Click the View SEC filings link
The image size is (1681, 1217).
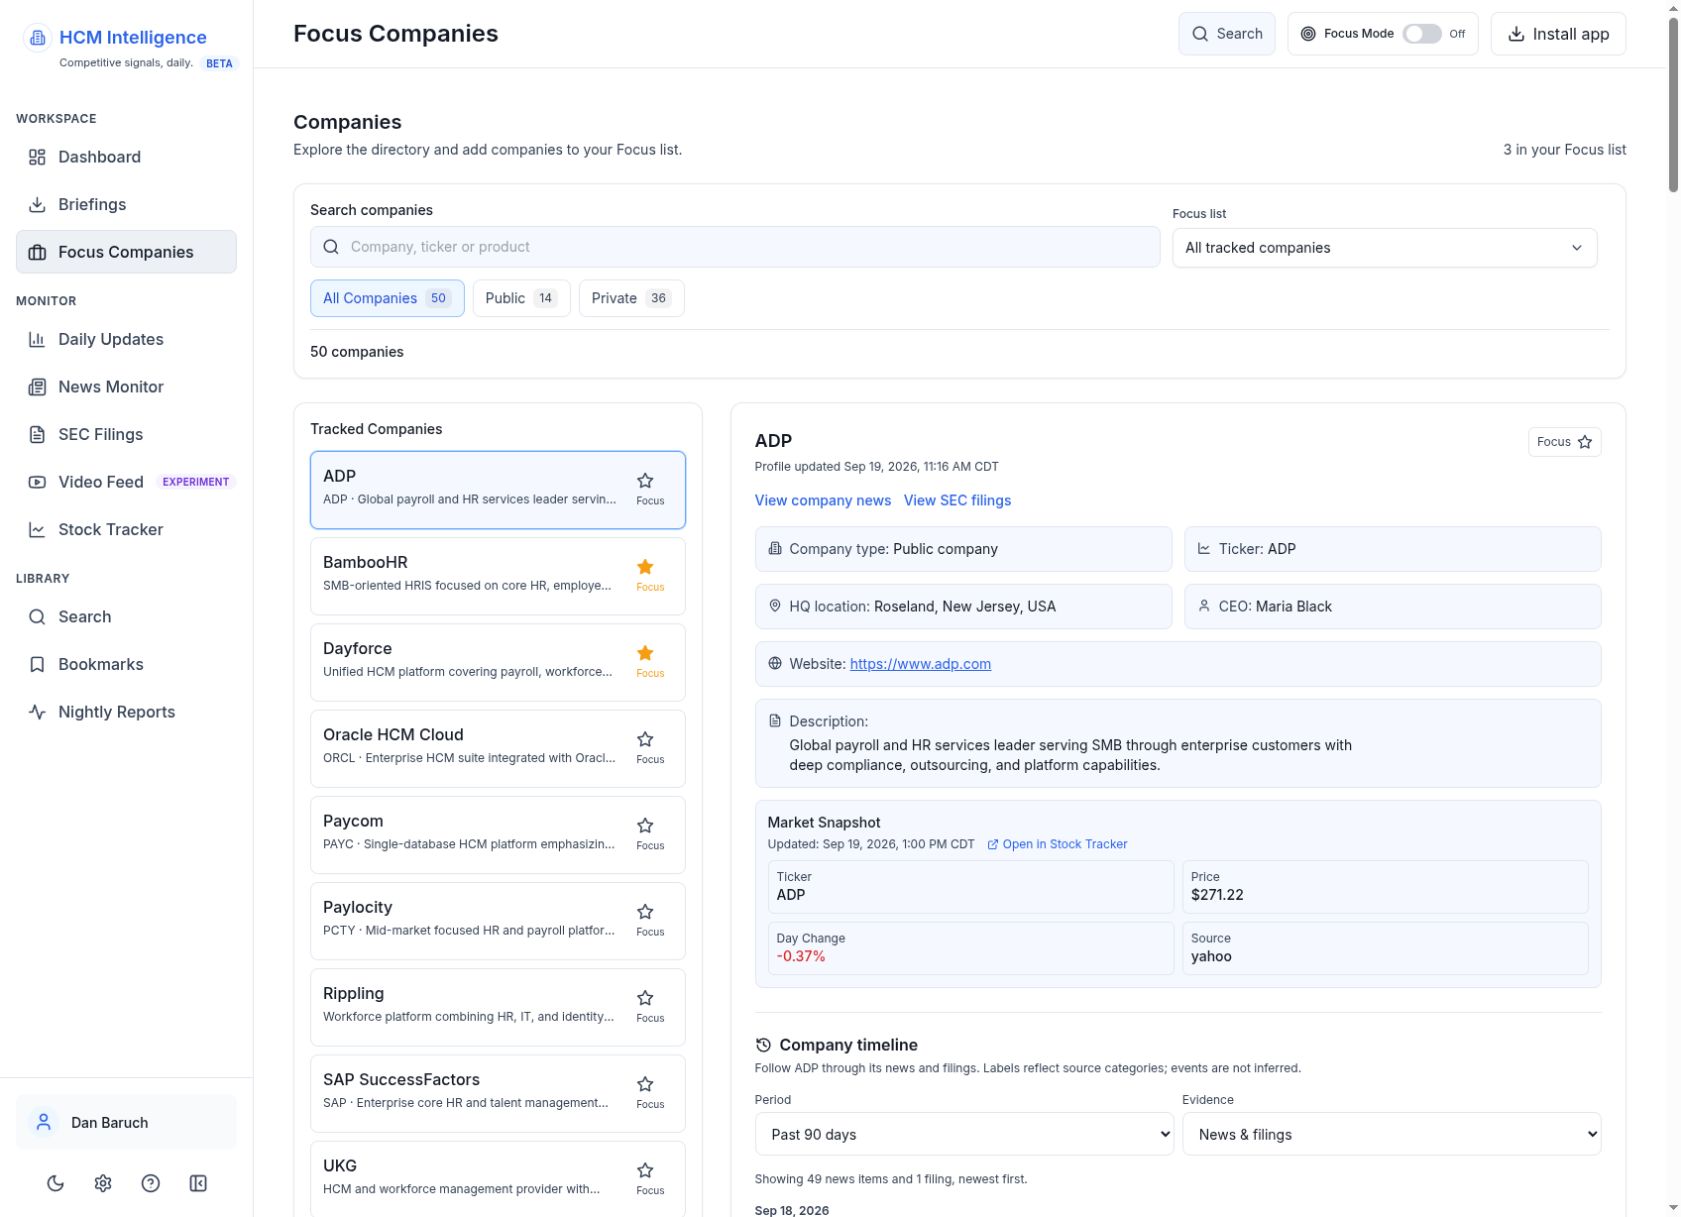[x=957, y=500]
